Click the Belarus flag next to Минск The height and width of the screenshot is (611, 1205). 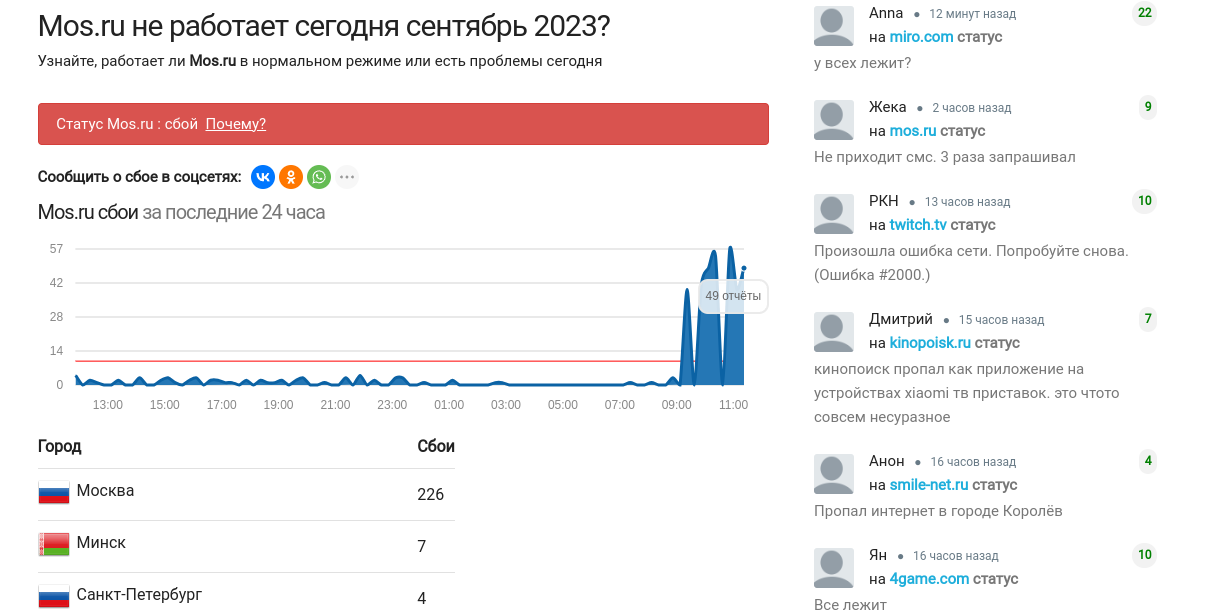pos(54,545)
